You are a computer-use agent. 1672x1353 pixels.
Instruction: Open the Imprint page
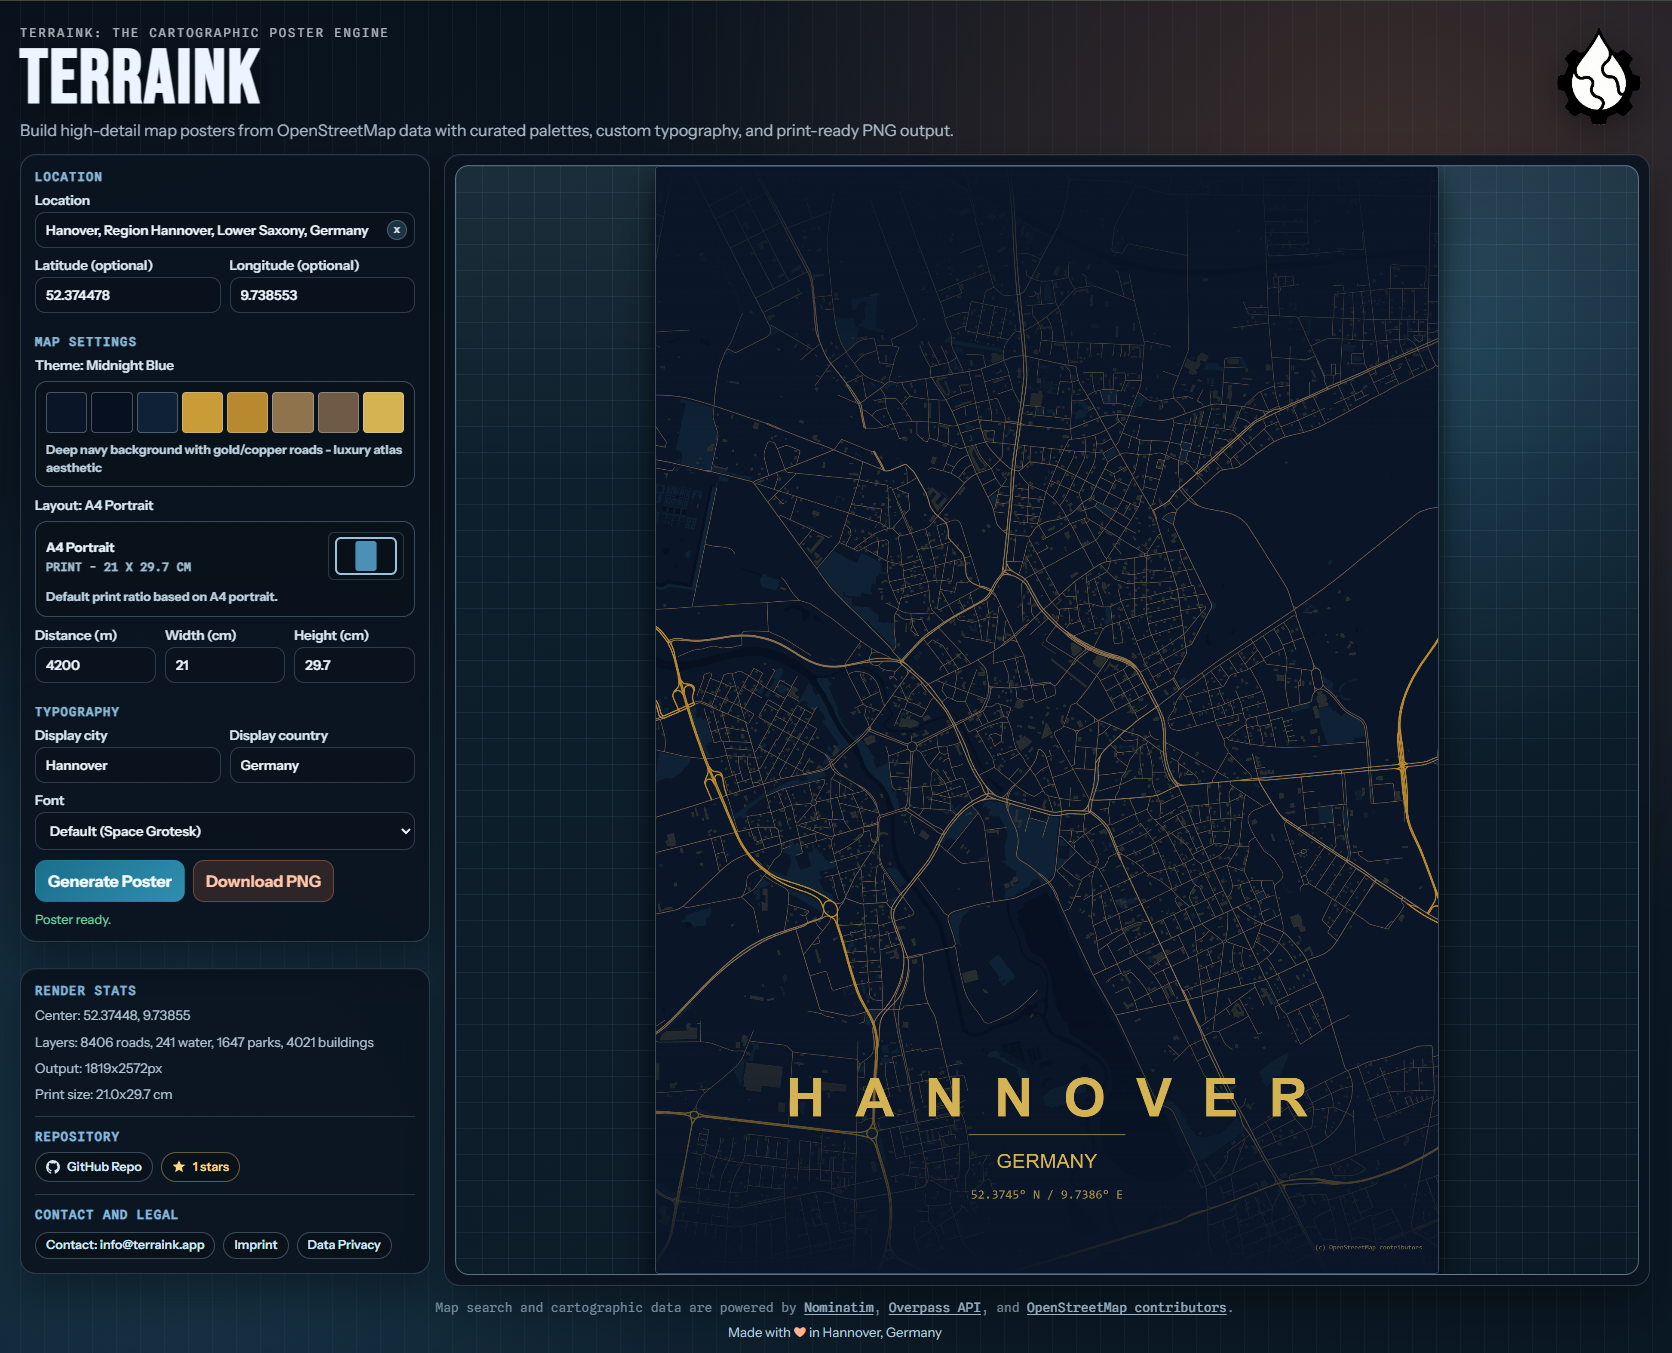(x=255, y=1245)
